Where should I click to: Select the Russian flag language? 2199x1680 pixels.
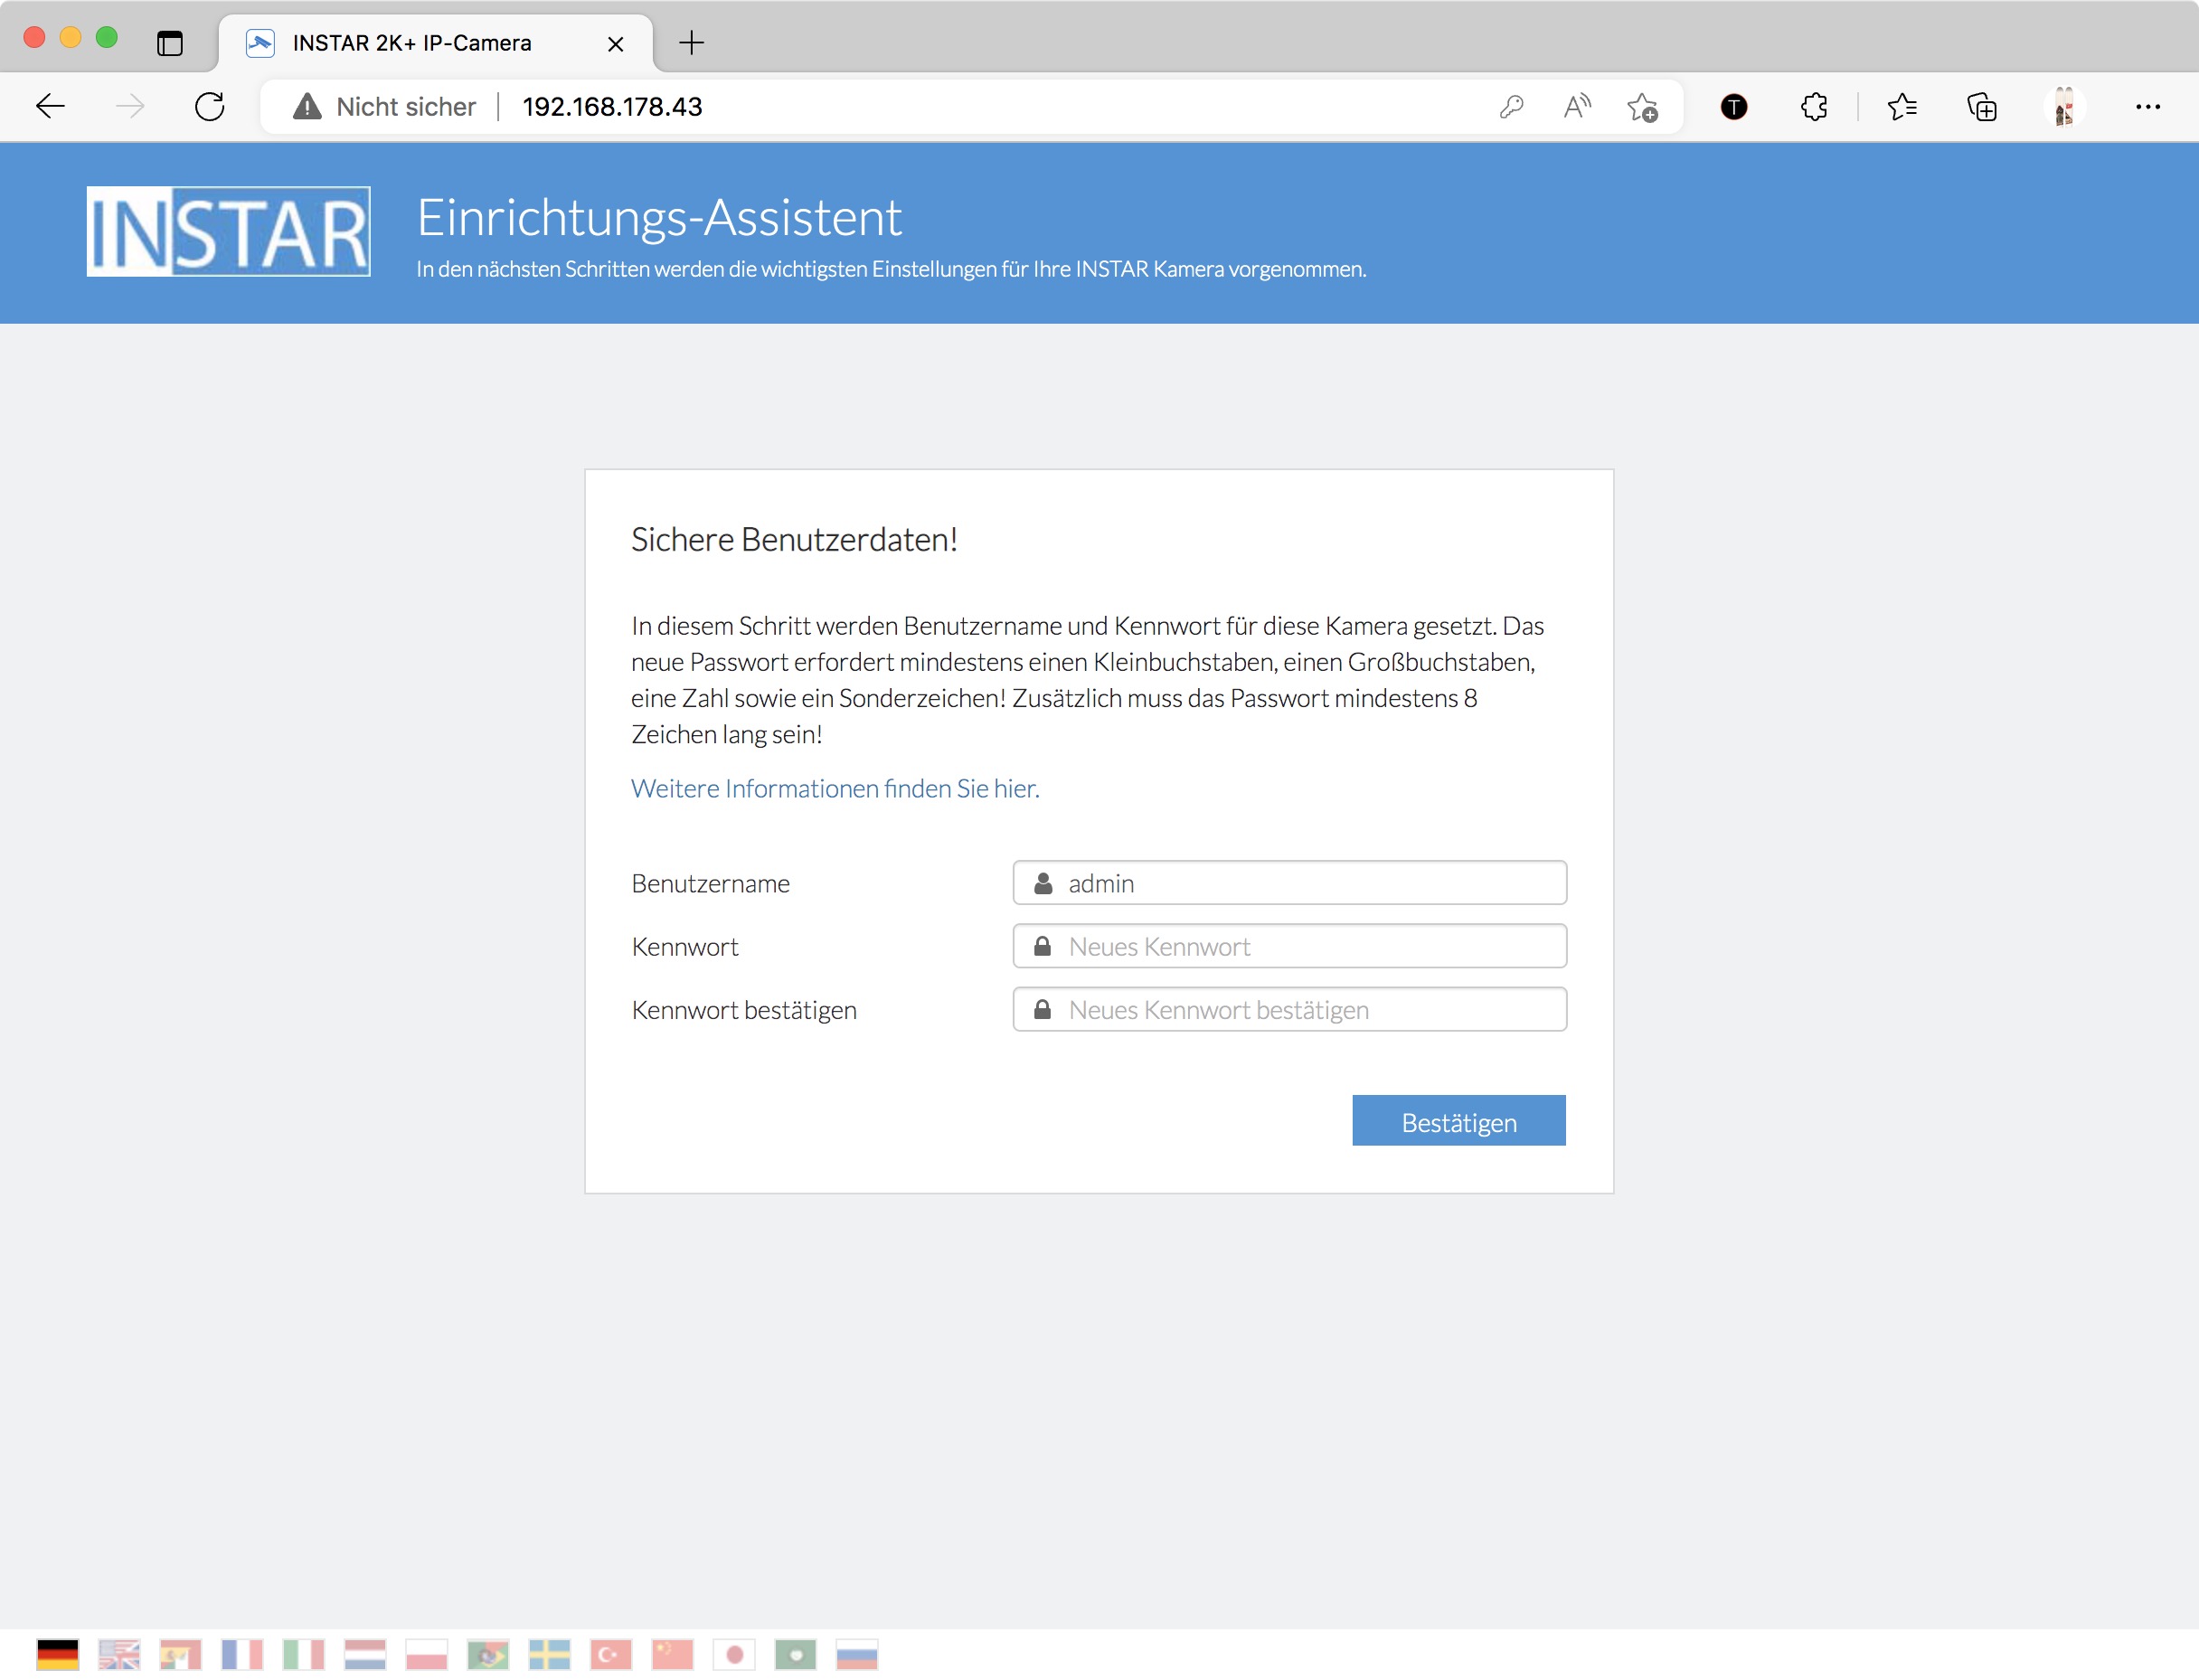[x=857, y=1654]
